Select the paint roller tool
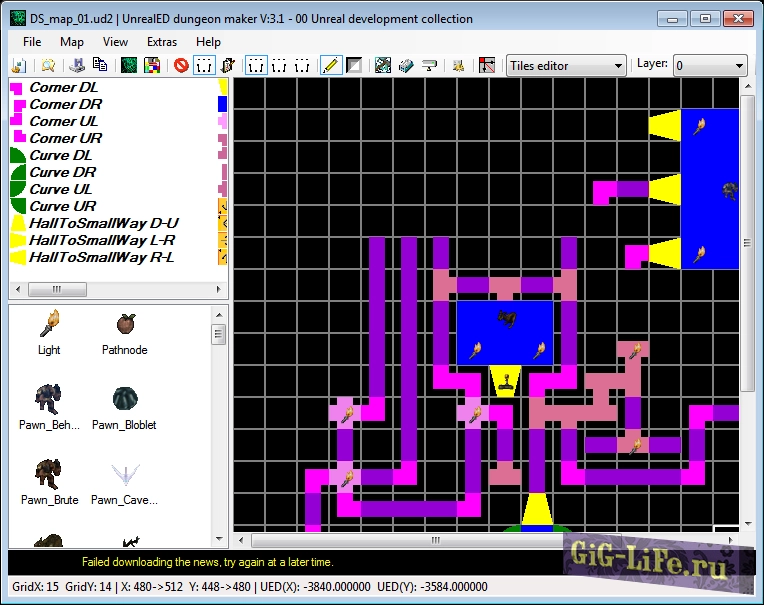764x605 pixels. tap(430, 66)
